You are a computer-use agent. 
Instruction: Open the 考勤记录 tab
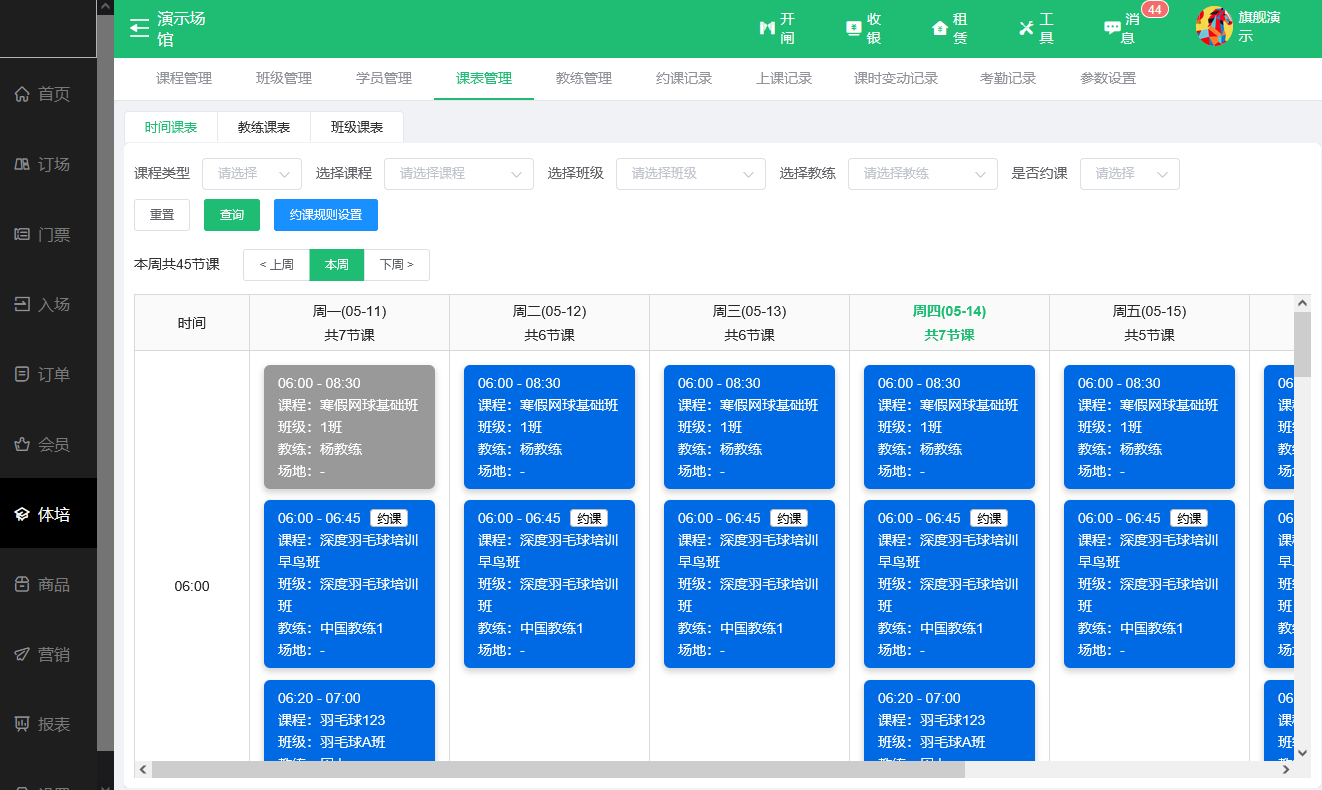[1008, 78]
